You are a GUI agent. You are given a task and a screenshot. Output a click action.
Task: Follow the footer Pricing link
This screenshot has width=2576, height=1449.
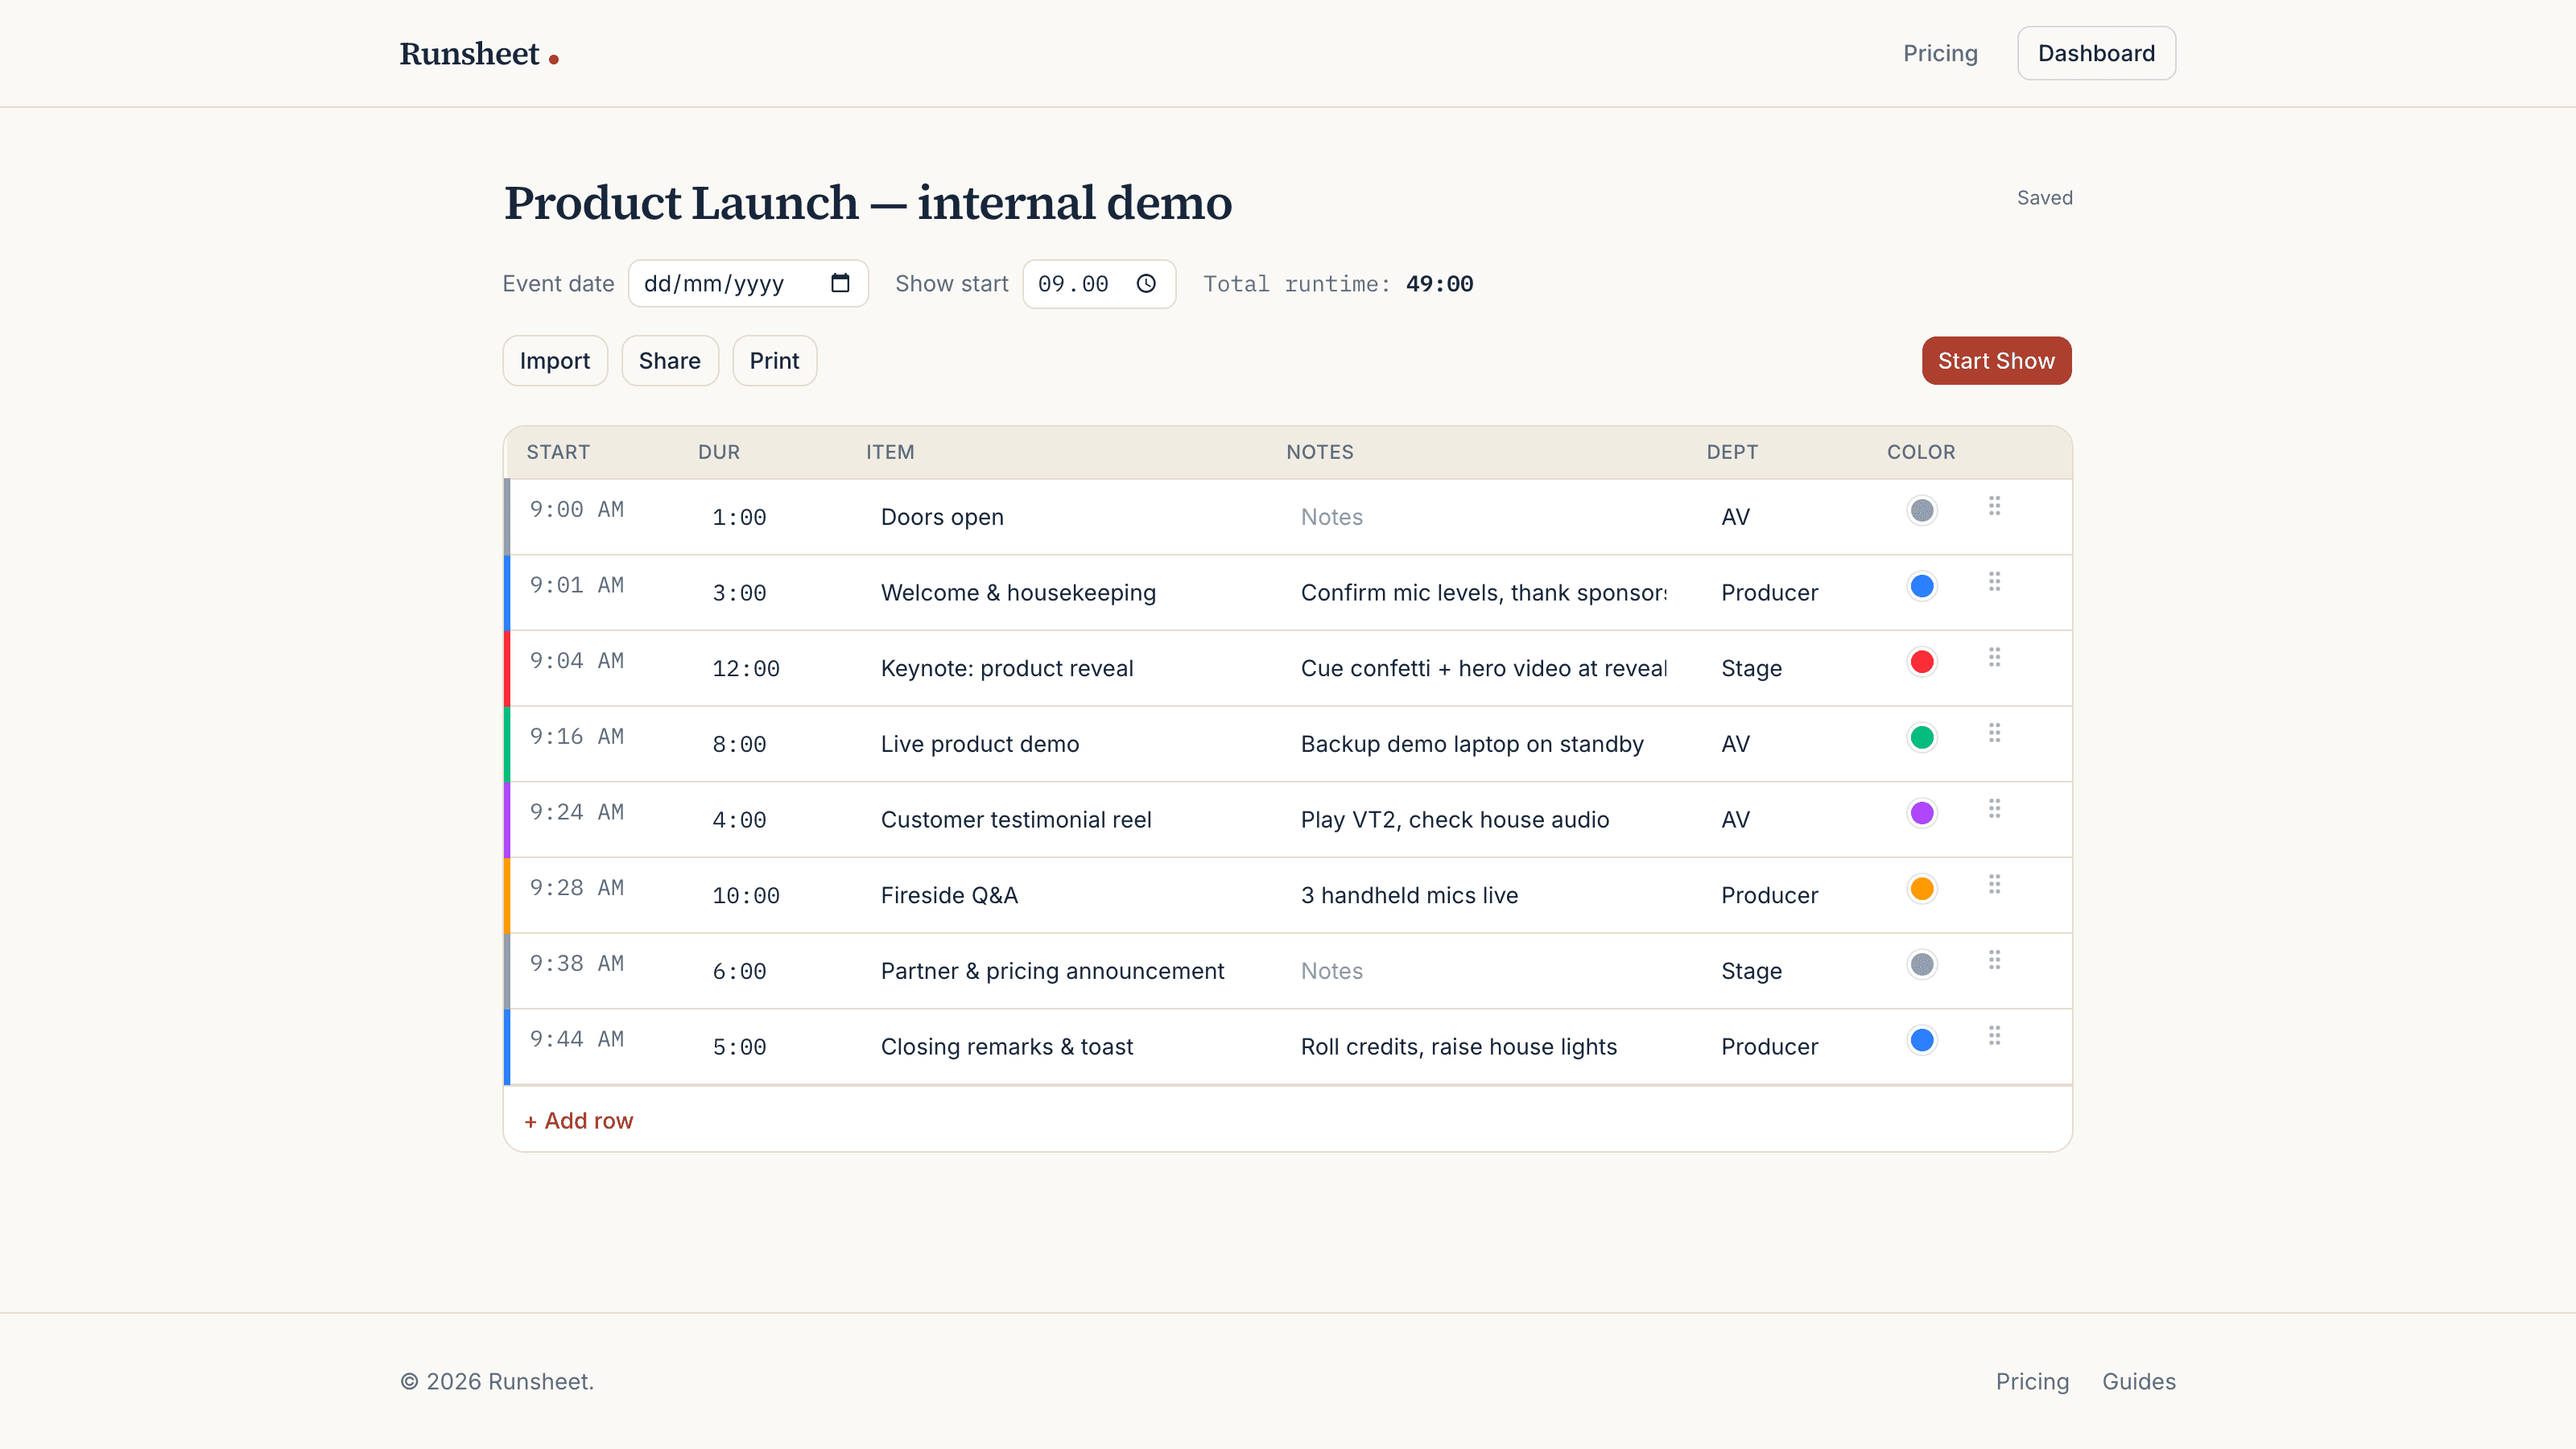coord(2032,1381)
